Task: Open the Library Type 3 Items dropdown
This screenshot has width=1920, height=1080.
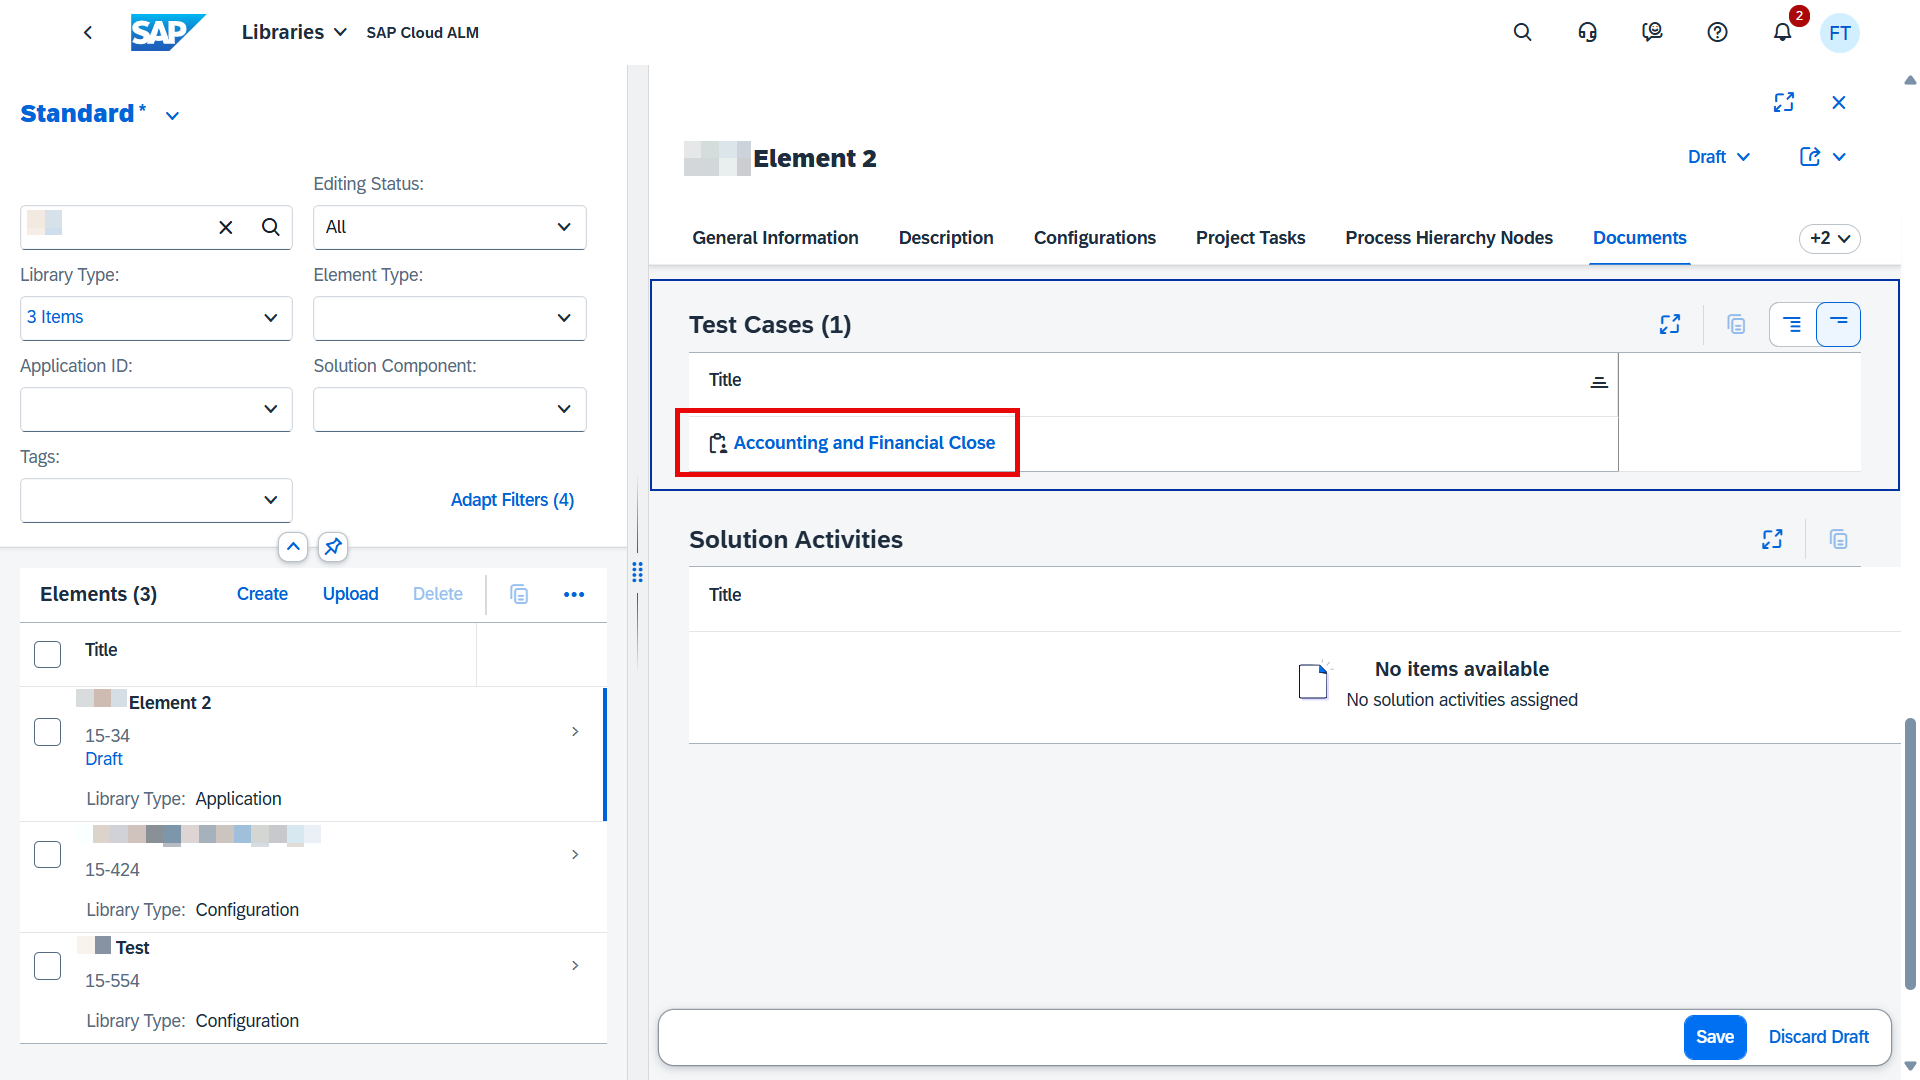Action: (156, 318)
